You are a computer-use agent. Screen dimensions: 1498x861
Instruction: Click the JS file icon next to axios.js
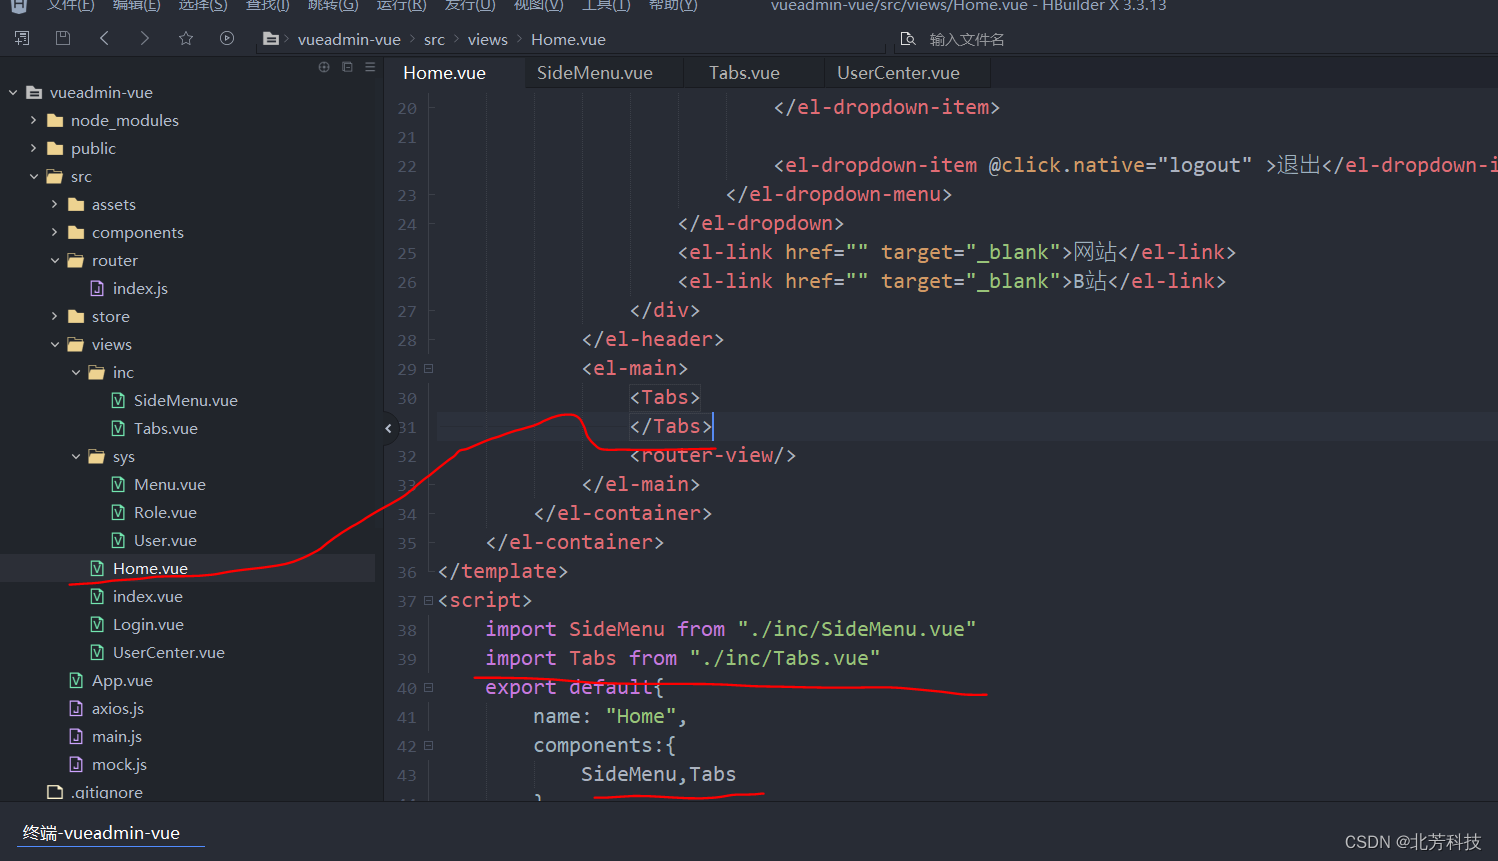(x=76, y=708)
